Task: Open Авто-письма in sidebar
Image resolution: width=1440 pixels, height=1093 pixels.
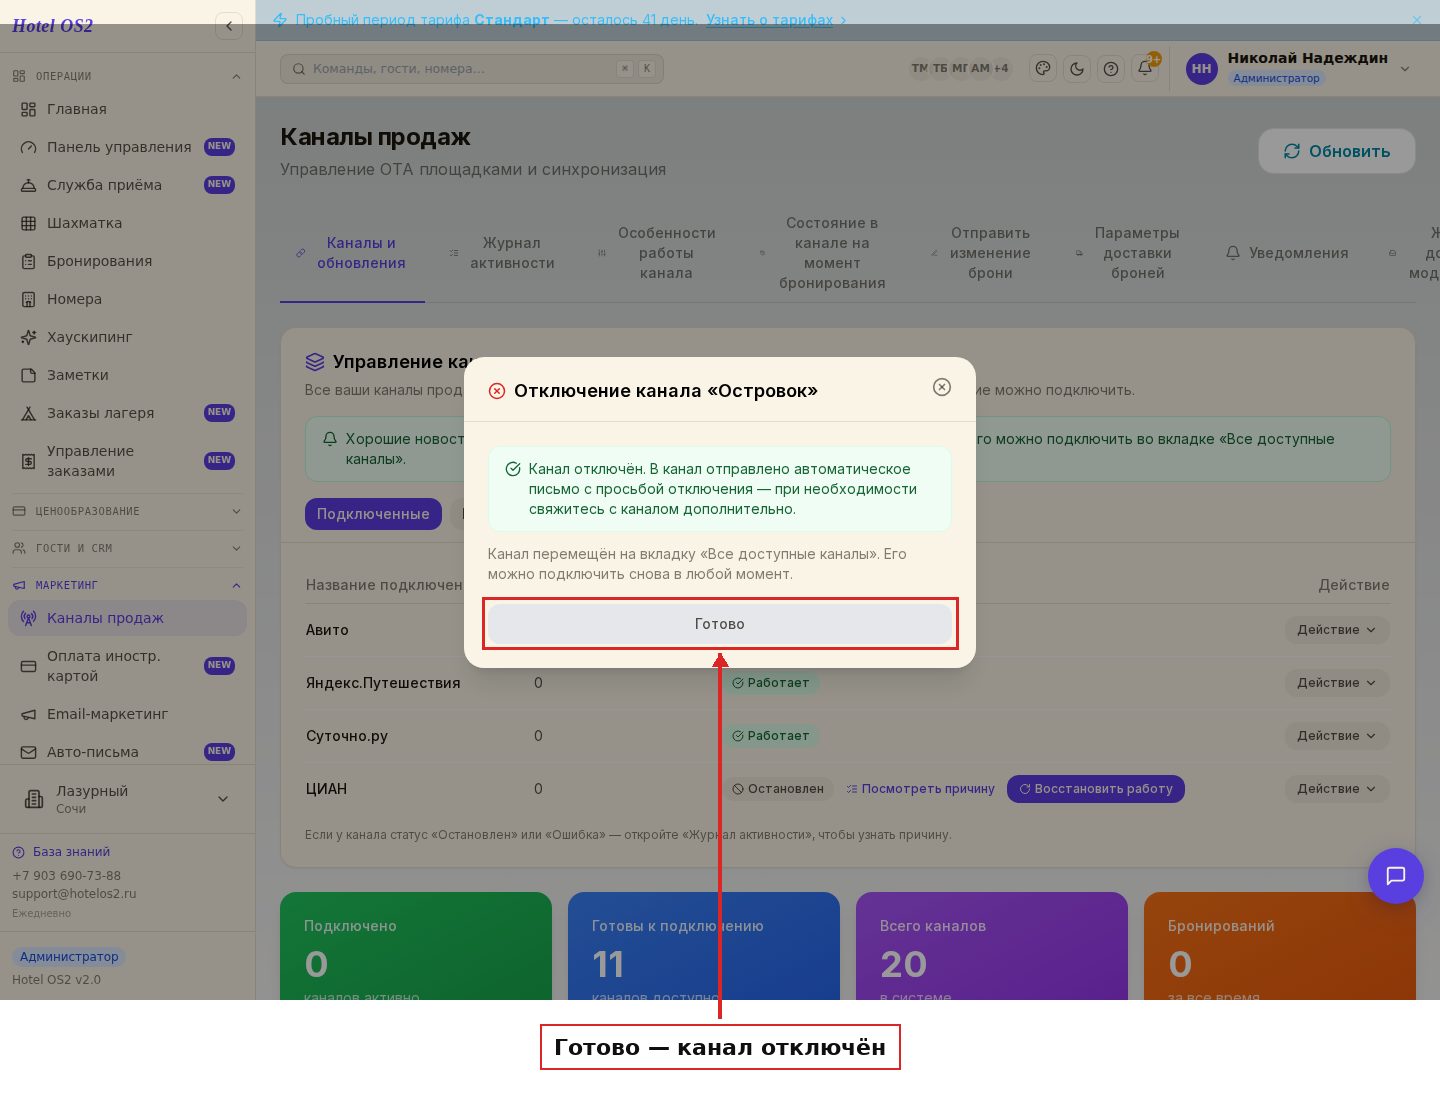Action: [127, 752]
